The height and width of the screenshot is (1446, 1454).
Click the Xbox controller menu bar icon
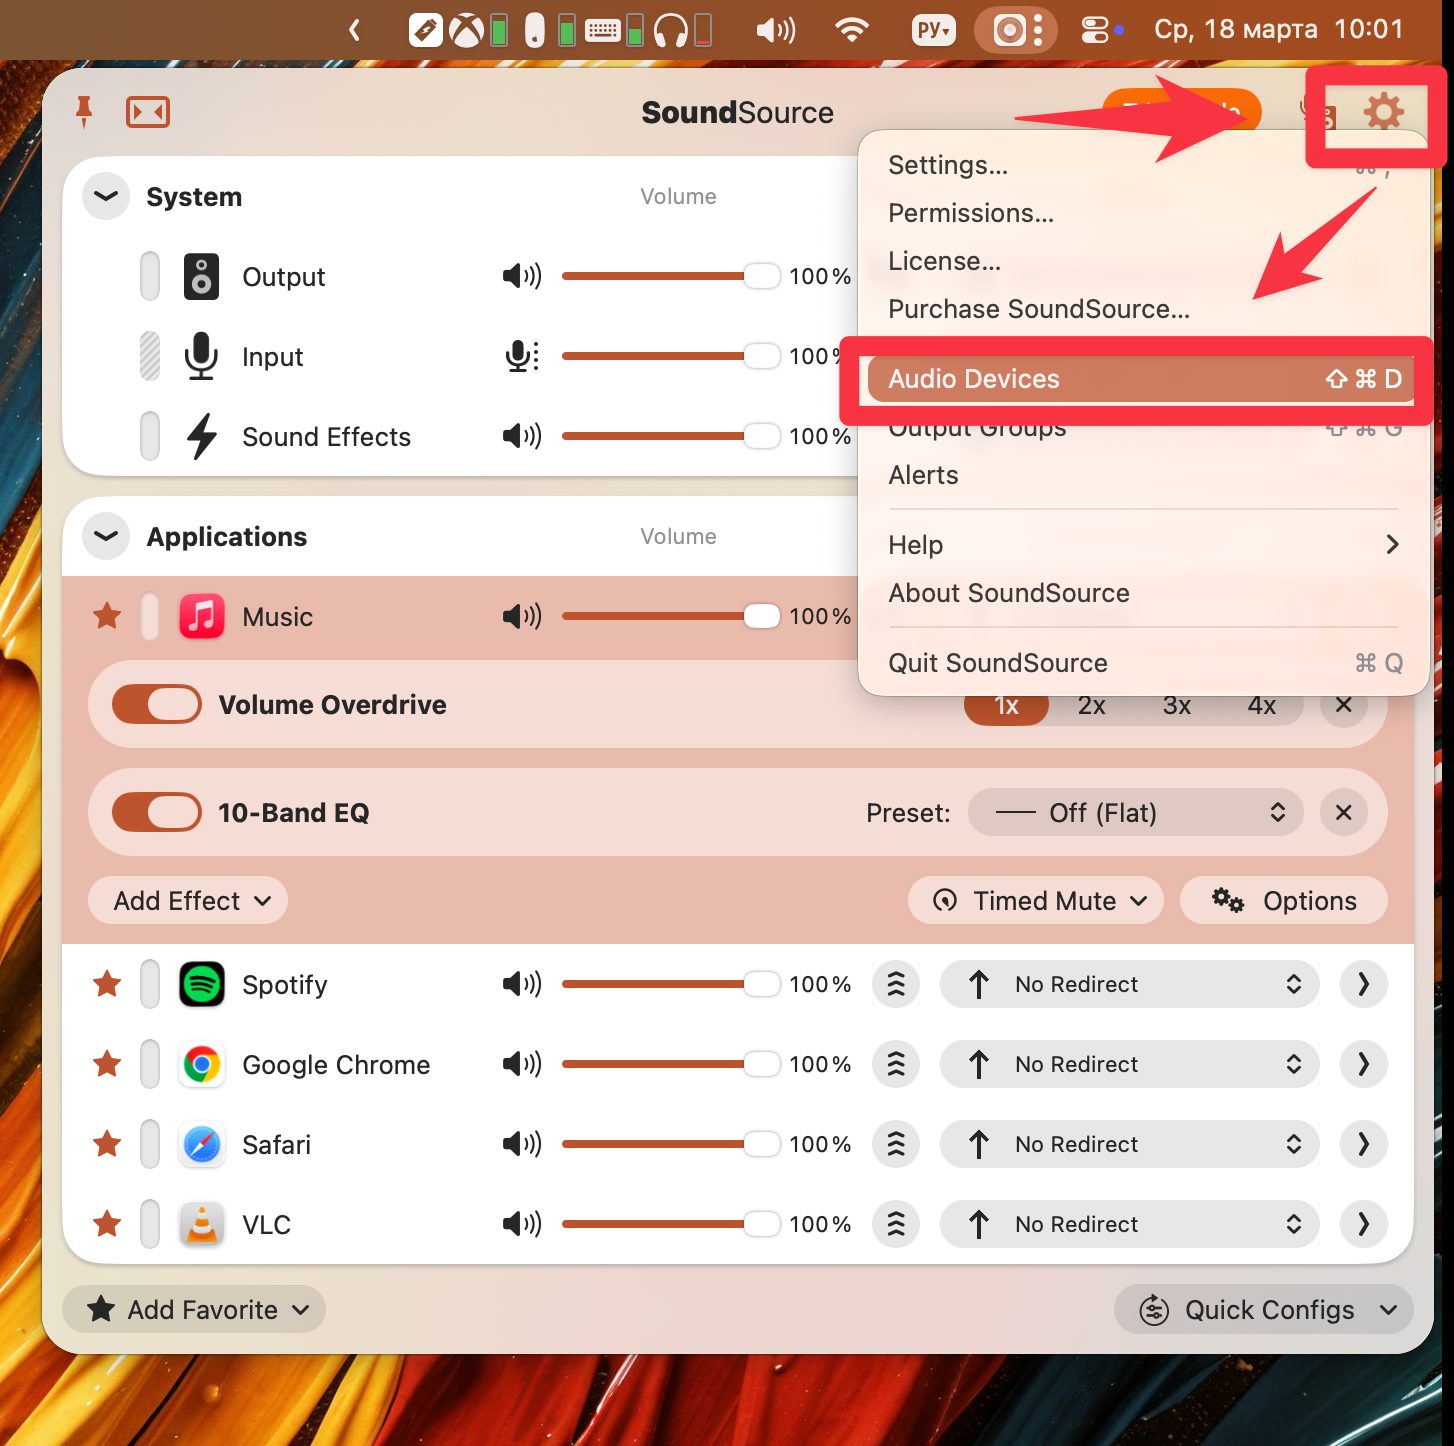466,30
